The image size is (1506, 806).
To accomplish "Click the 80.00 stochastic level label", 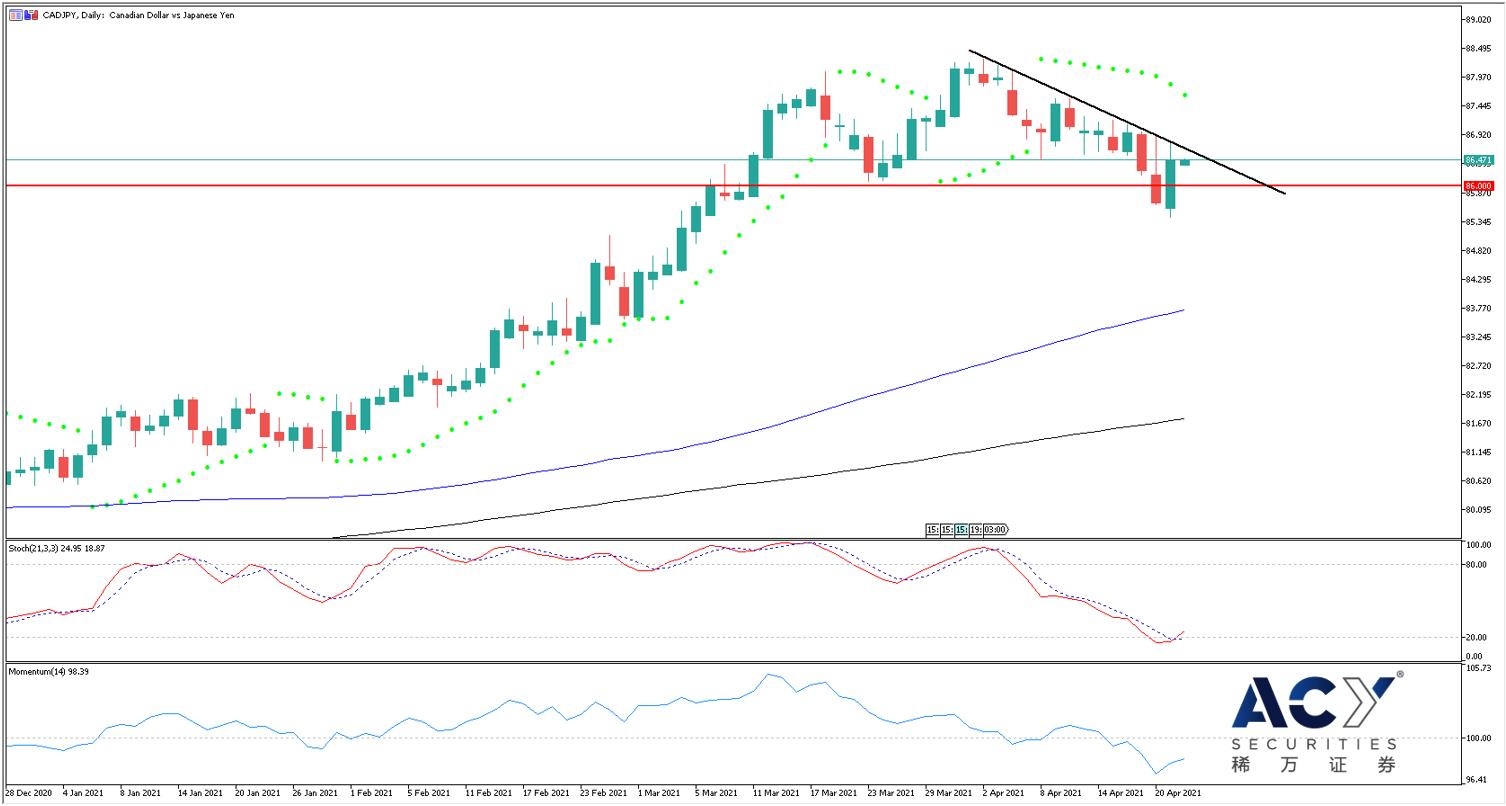I will click(1478, 564).
